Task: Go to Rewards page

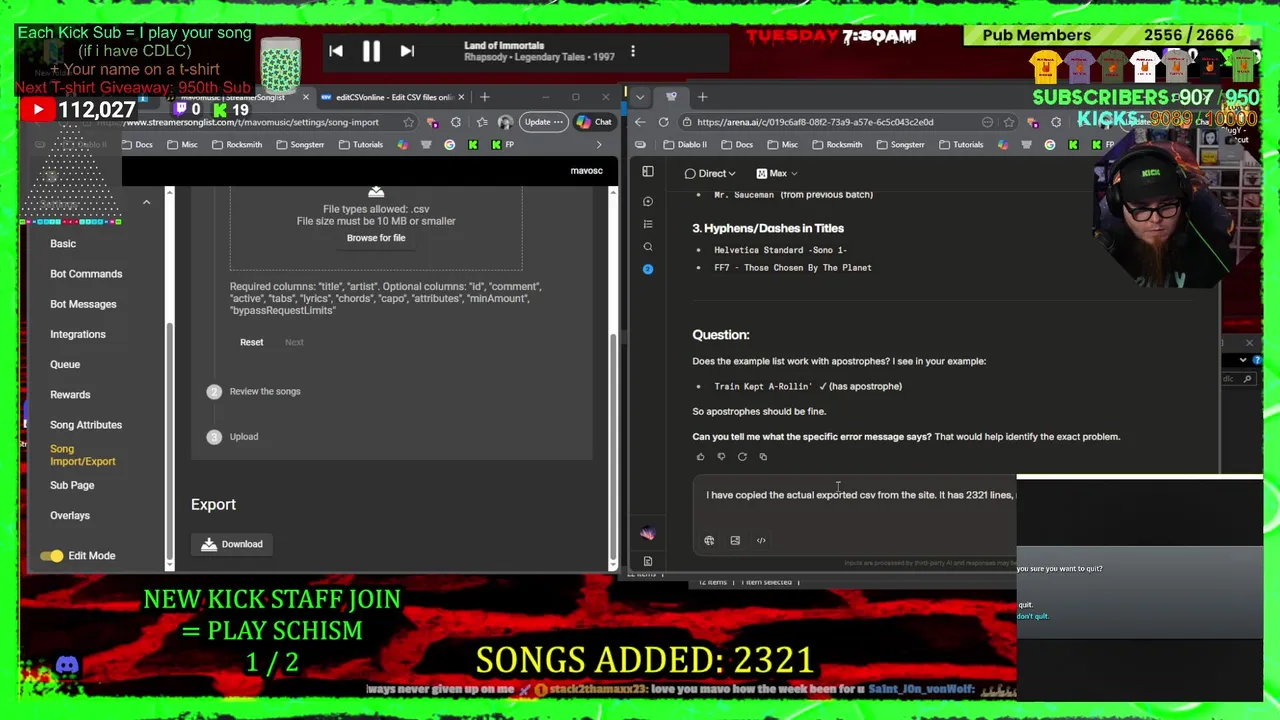Action: point(70,395)
